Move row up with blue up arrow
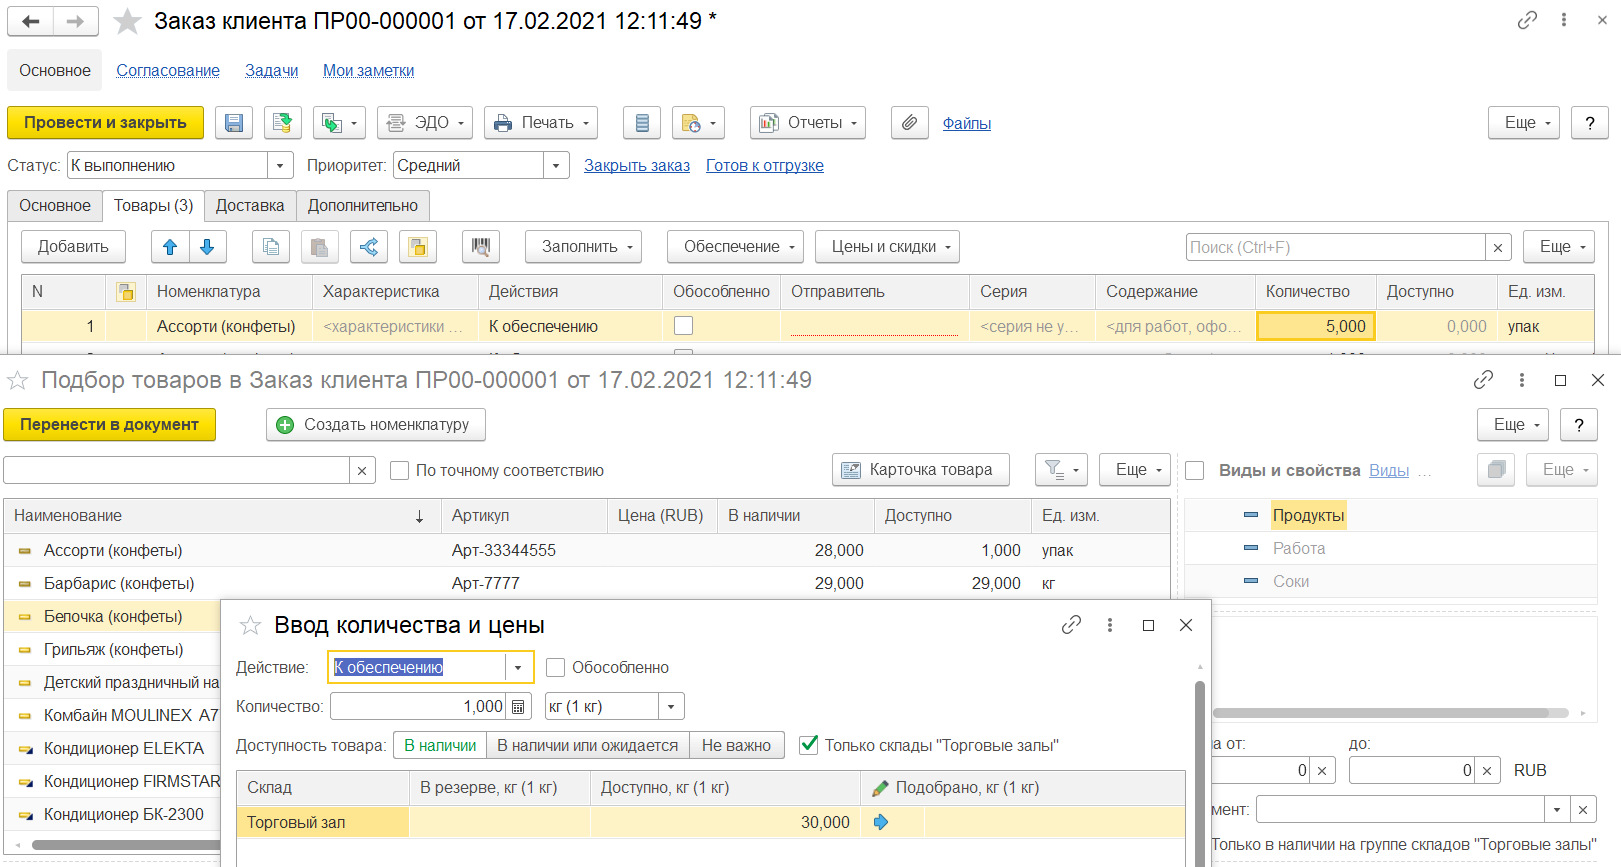1621x867 pixels. [x=170, y=247]
